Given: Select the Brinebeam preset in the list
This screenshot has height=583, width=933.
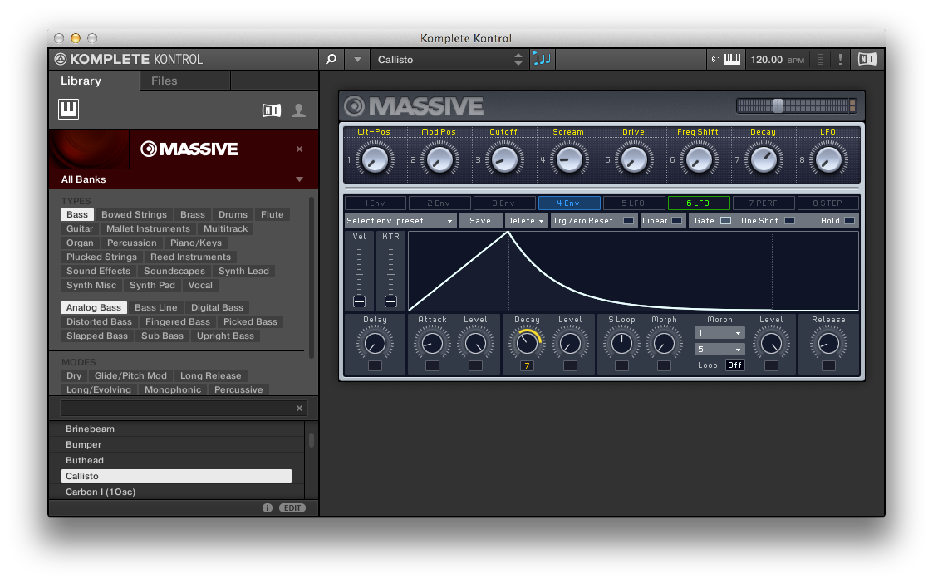Looking at the screenshot, I should point(176,428).
